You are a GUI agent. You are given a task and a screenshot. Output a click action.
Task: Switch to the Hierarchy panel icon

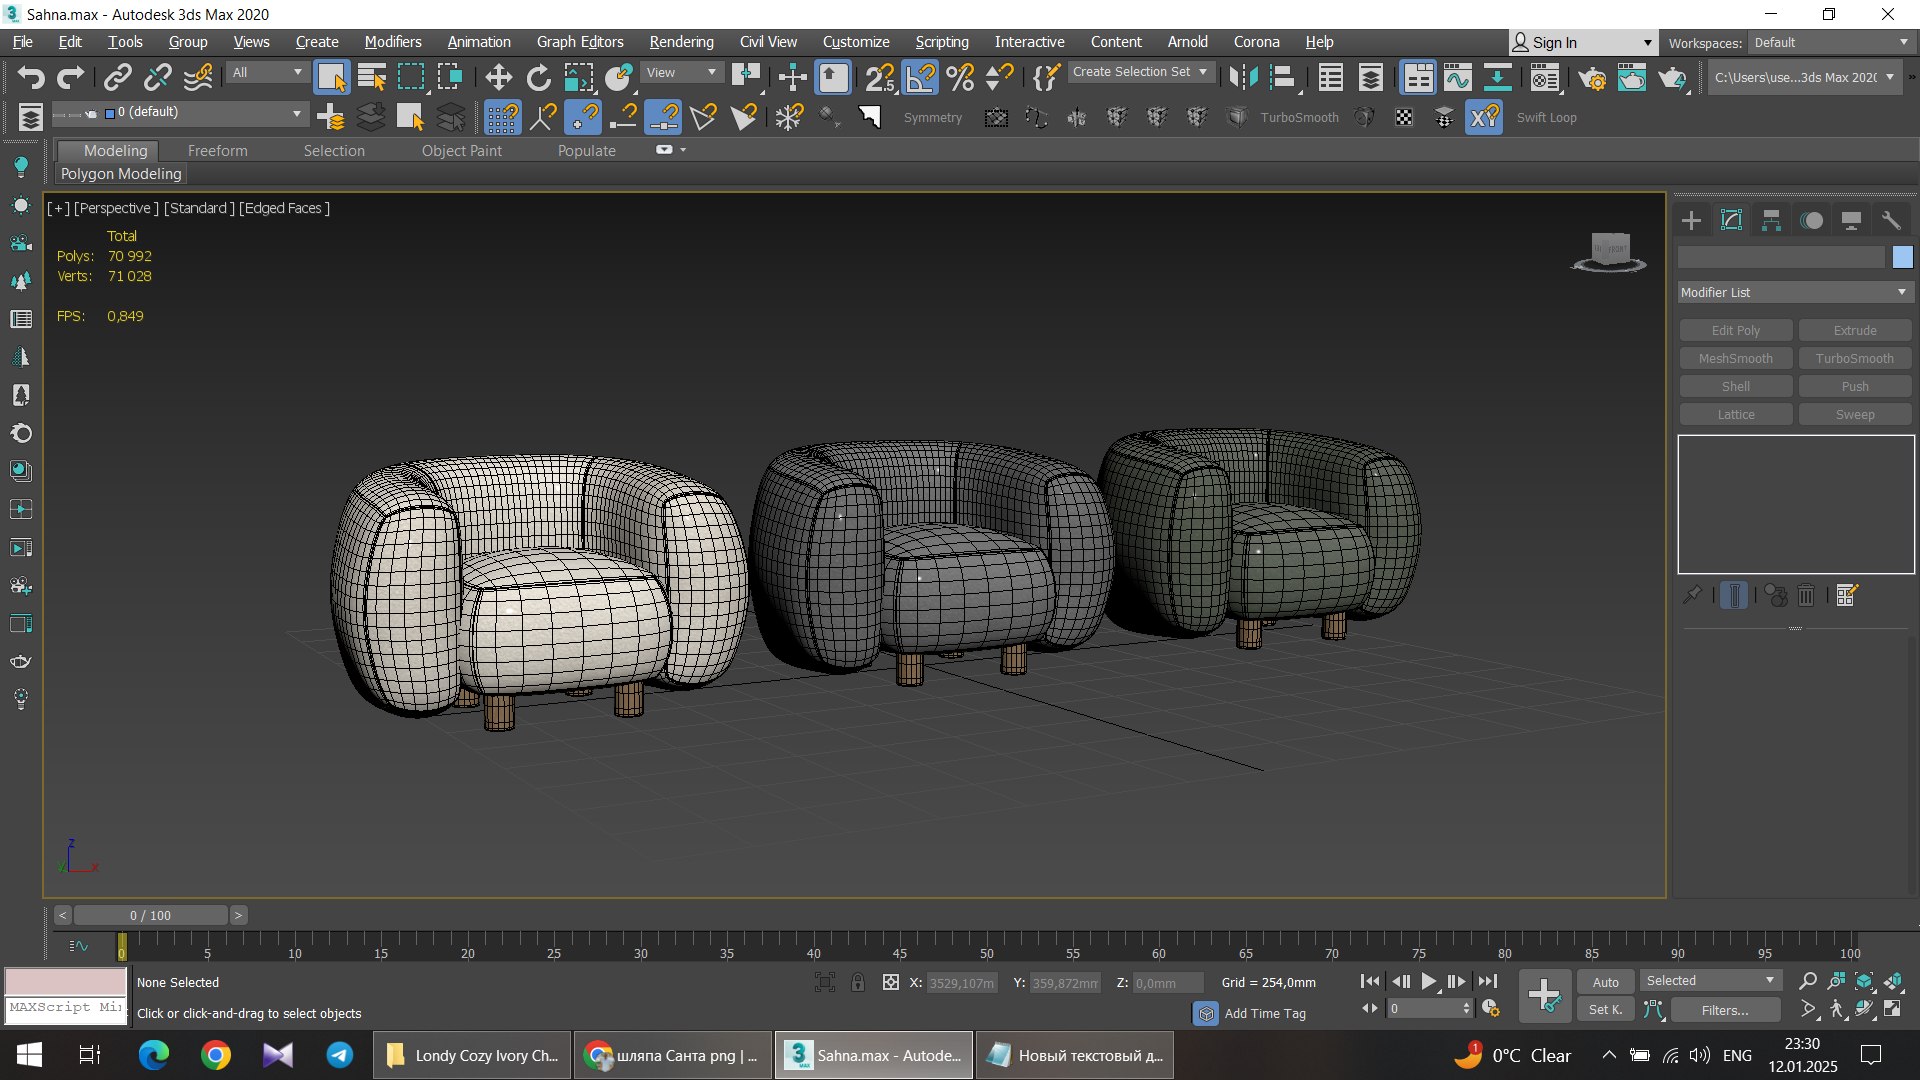(1771, 220)
